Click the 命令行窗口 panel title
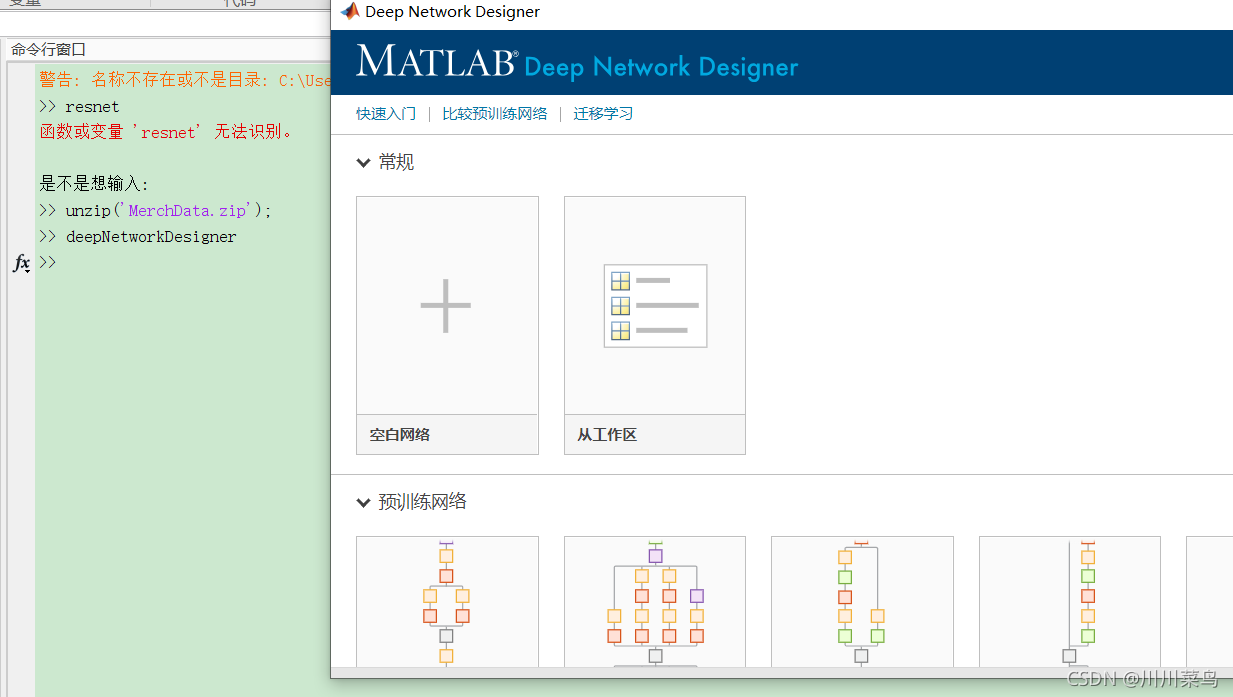The image size is (1233, 697). (x=49, y=49)
